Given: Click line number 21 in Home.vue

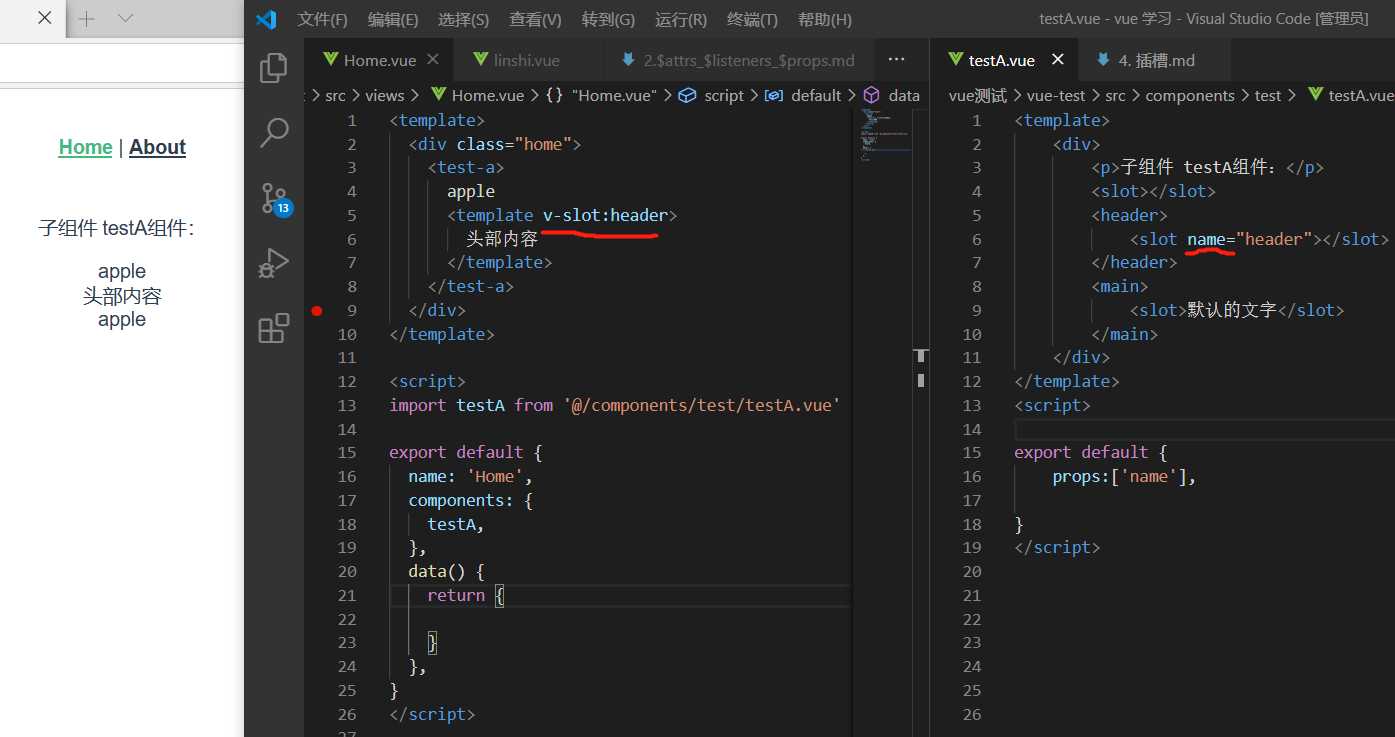Looking at the screenshot, I should pyautogui.click(x=346, y=595).
